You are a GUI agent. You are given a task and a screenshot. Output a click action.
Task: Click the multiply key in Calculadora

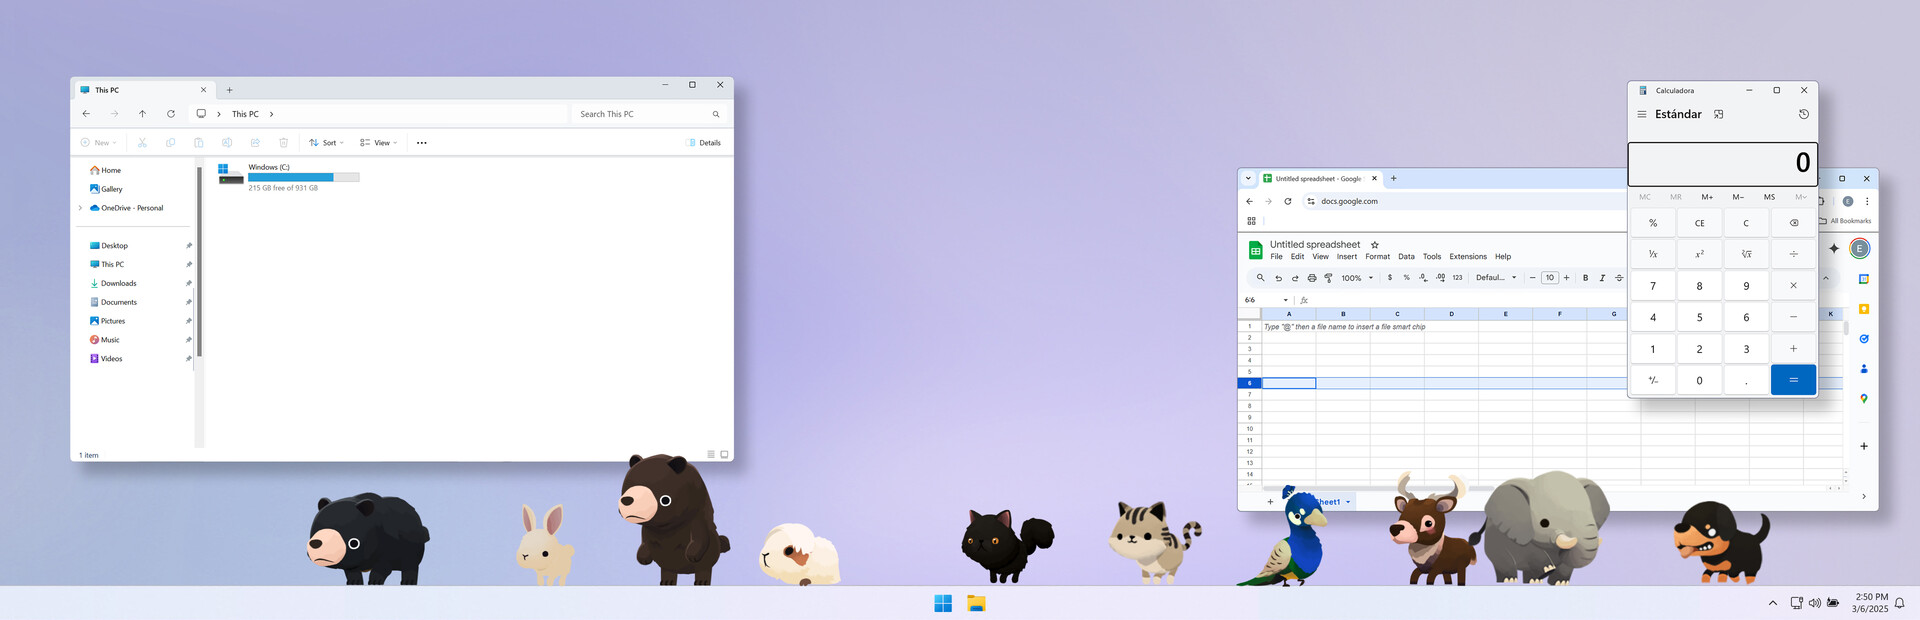coord(1794,286)
